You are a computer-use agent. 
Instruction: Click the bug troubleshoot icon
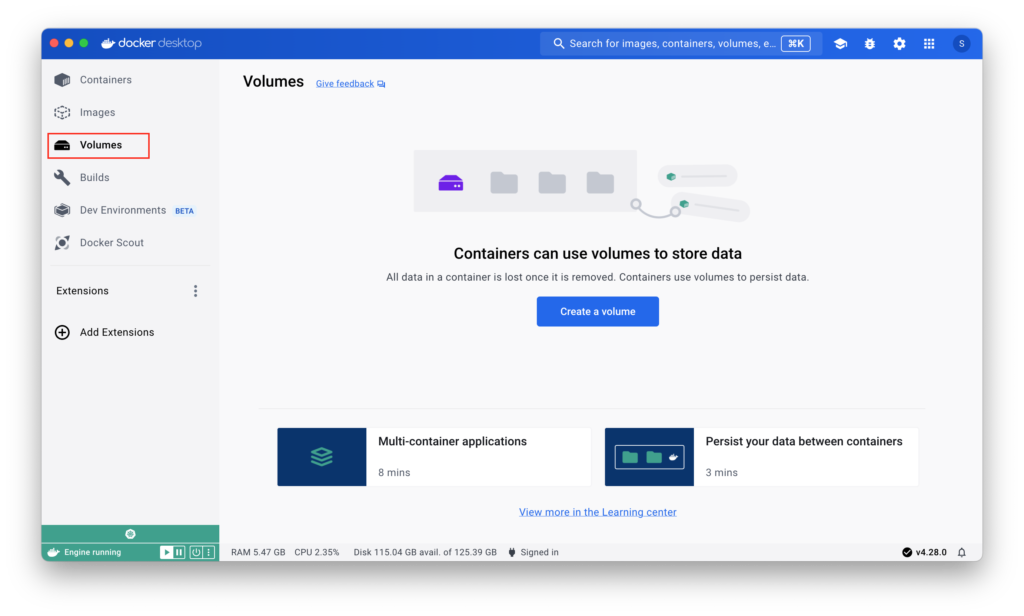[x=869, y=44]
